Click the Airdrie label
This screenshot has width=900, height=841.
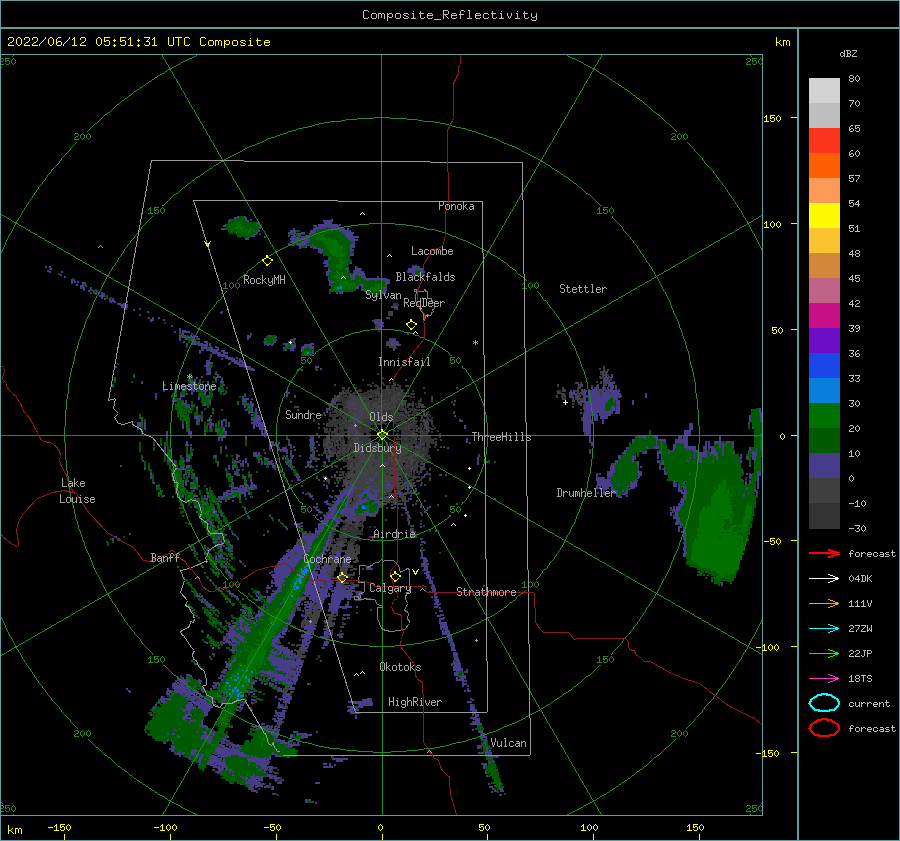(394, 534)
